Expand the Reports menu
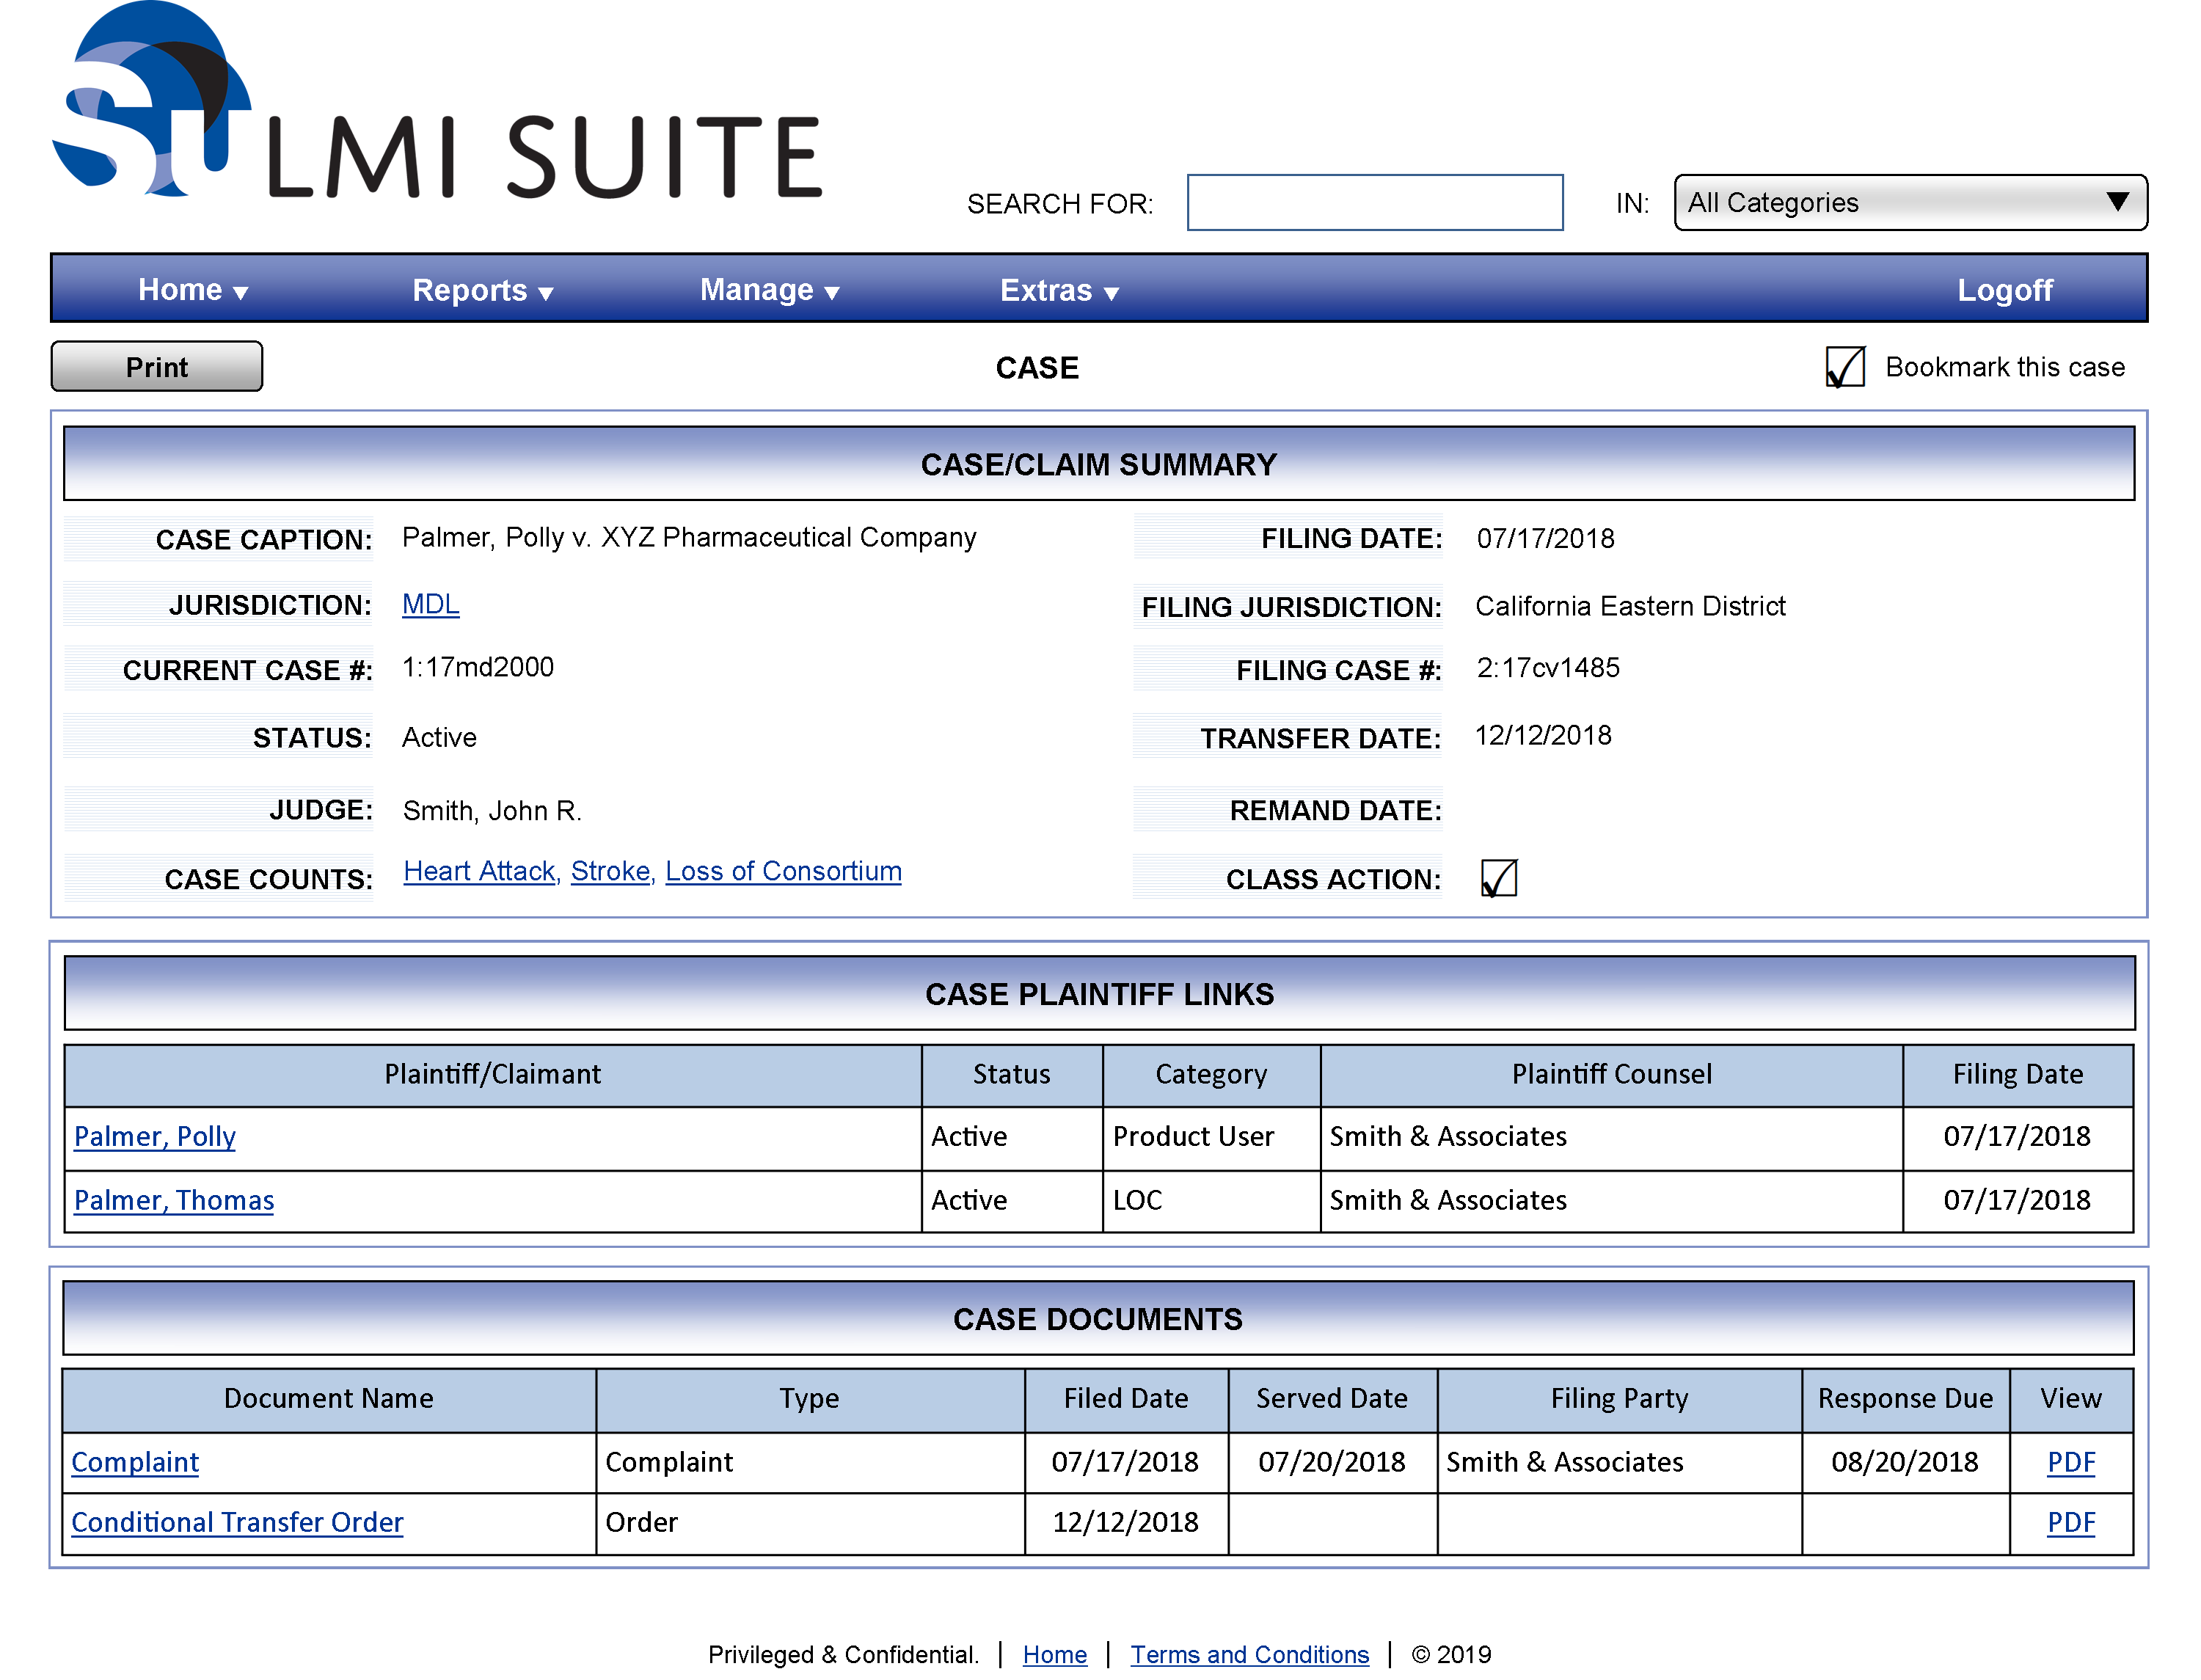 pos(483,290)
